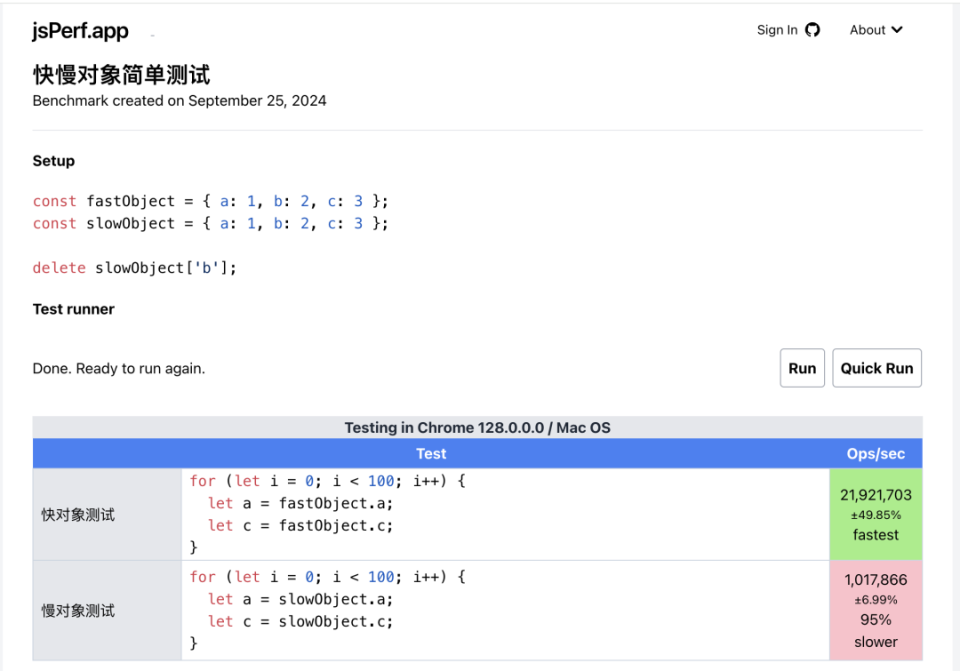Open the About menu

(875, 30)
